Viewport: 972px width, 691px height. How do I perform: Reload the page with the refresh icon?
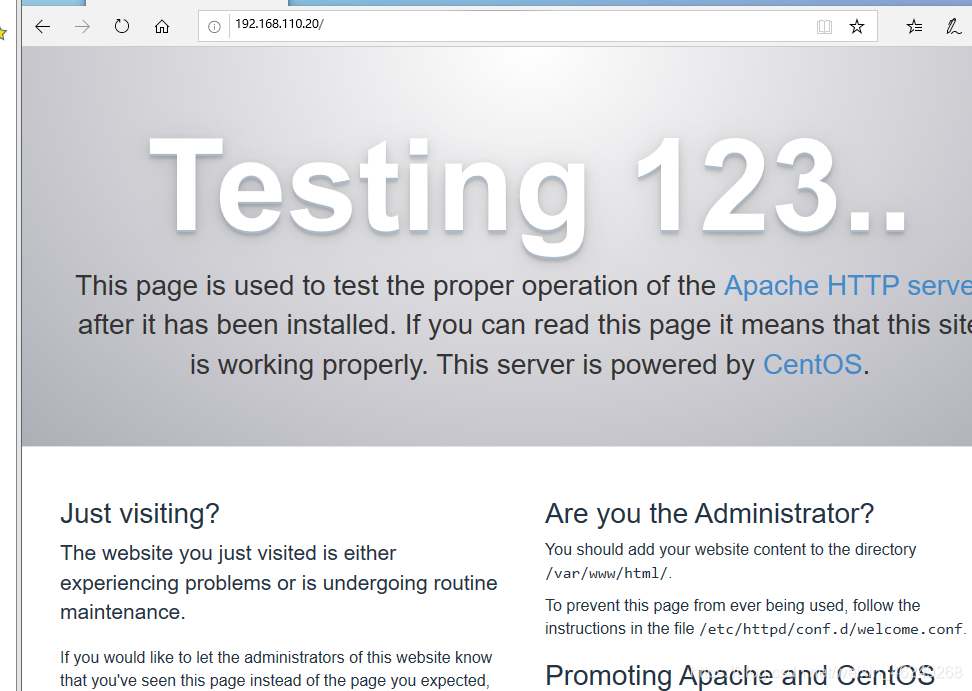122,27
